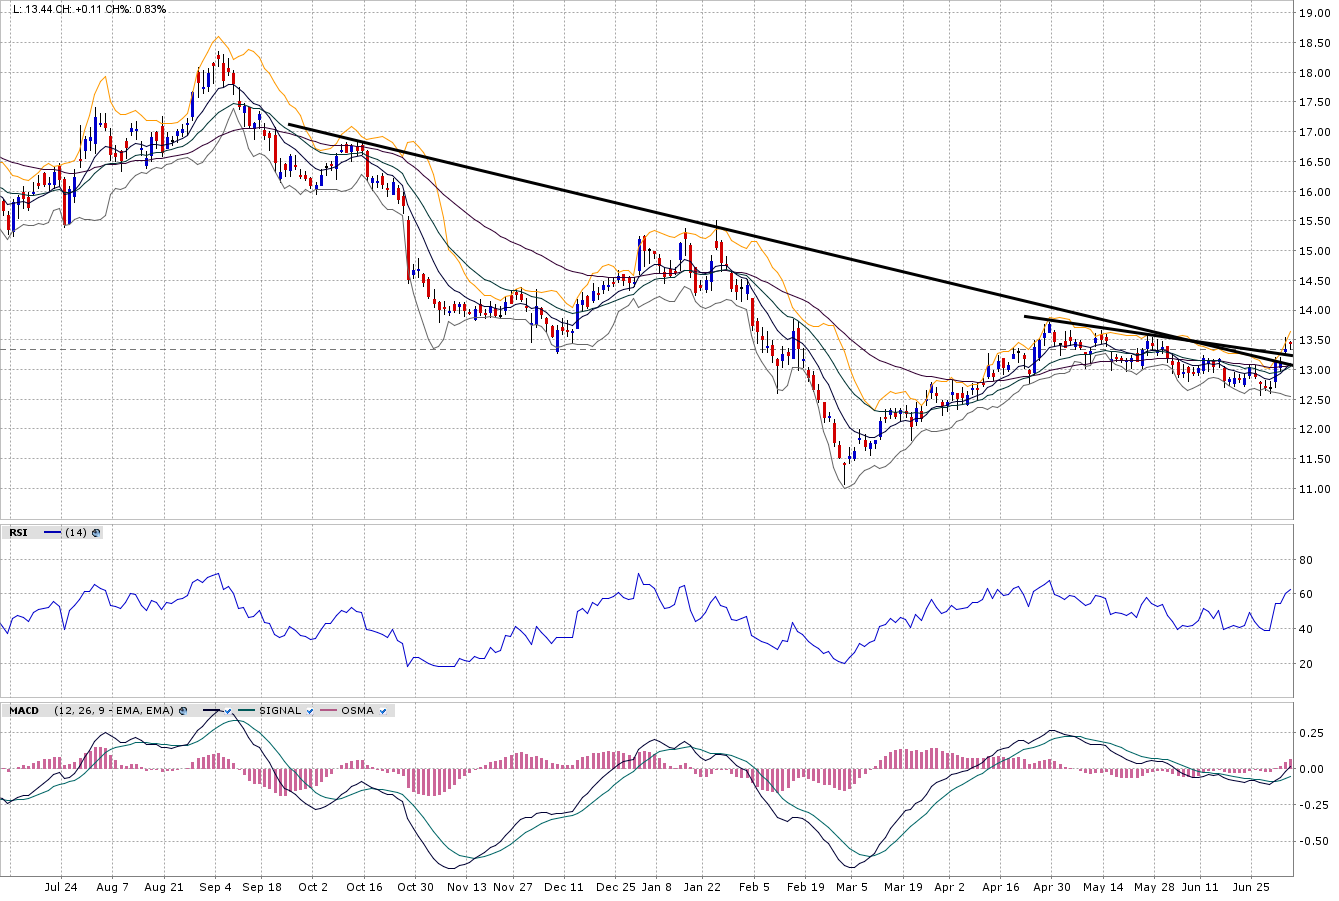The width and height of the screenshot is (1339, 901).
Task: Click the 11.00 price axis label
Action: pos(1313,489)
